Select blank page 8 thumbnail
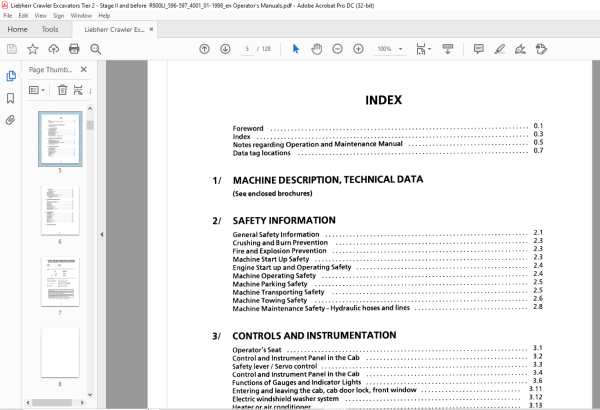This screenshot has width=600, height=410. [60, 353]
